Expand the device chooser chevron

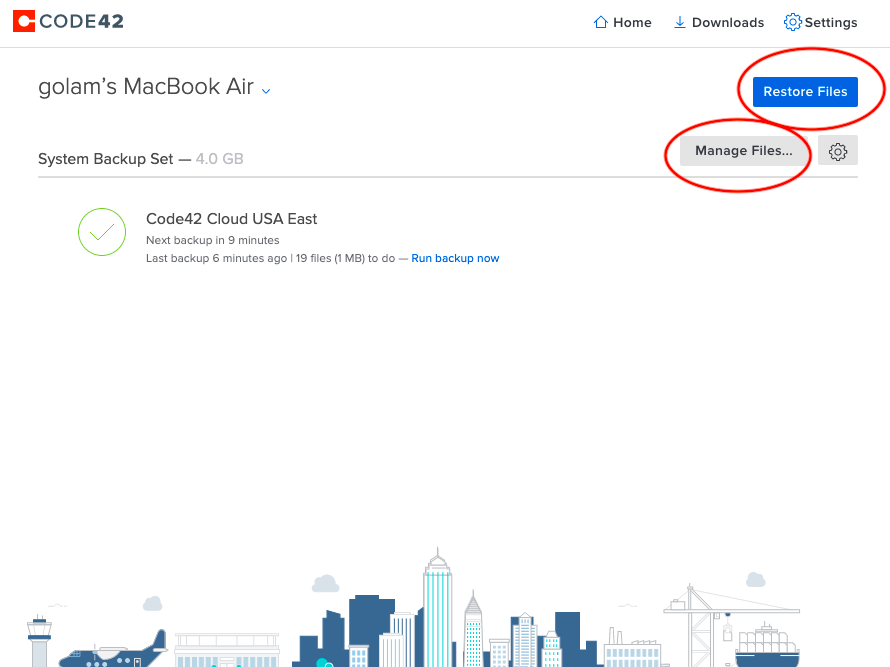(266, 91)
